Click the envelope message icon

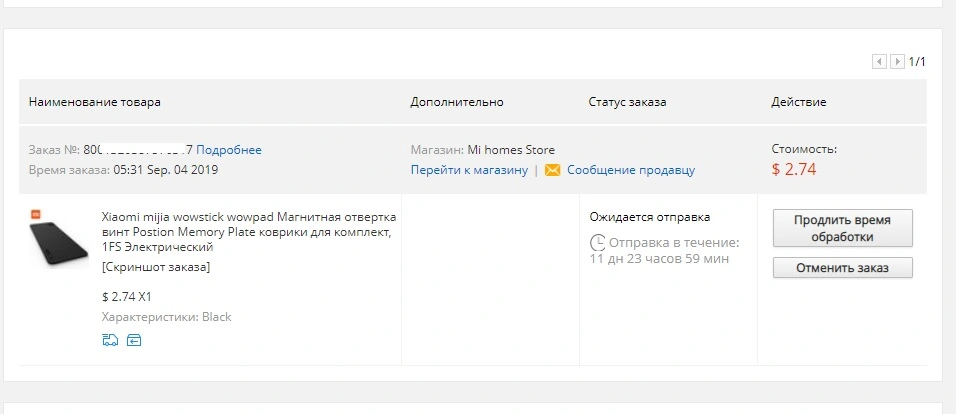pos(552,171)
